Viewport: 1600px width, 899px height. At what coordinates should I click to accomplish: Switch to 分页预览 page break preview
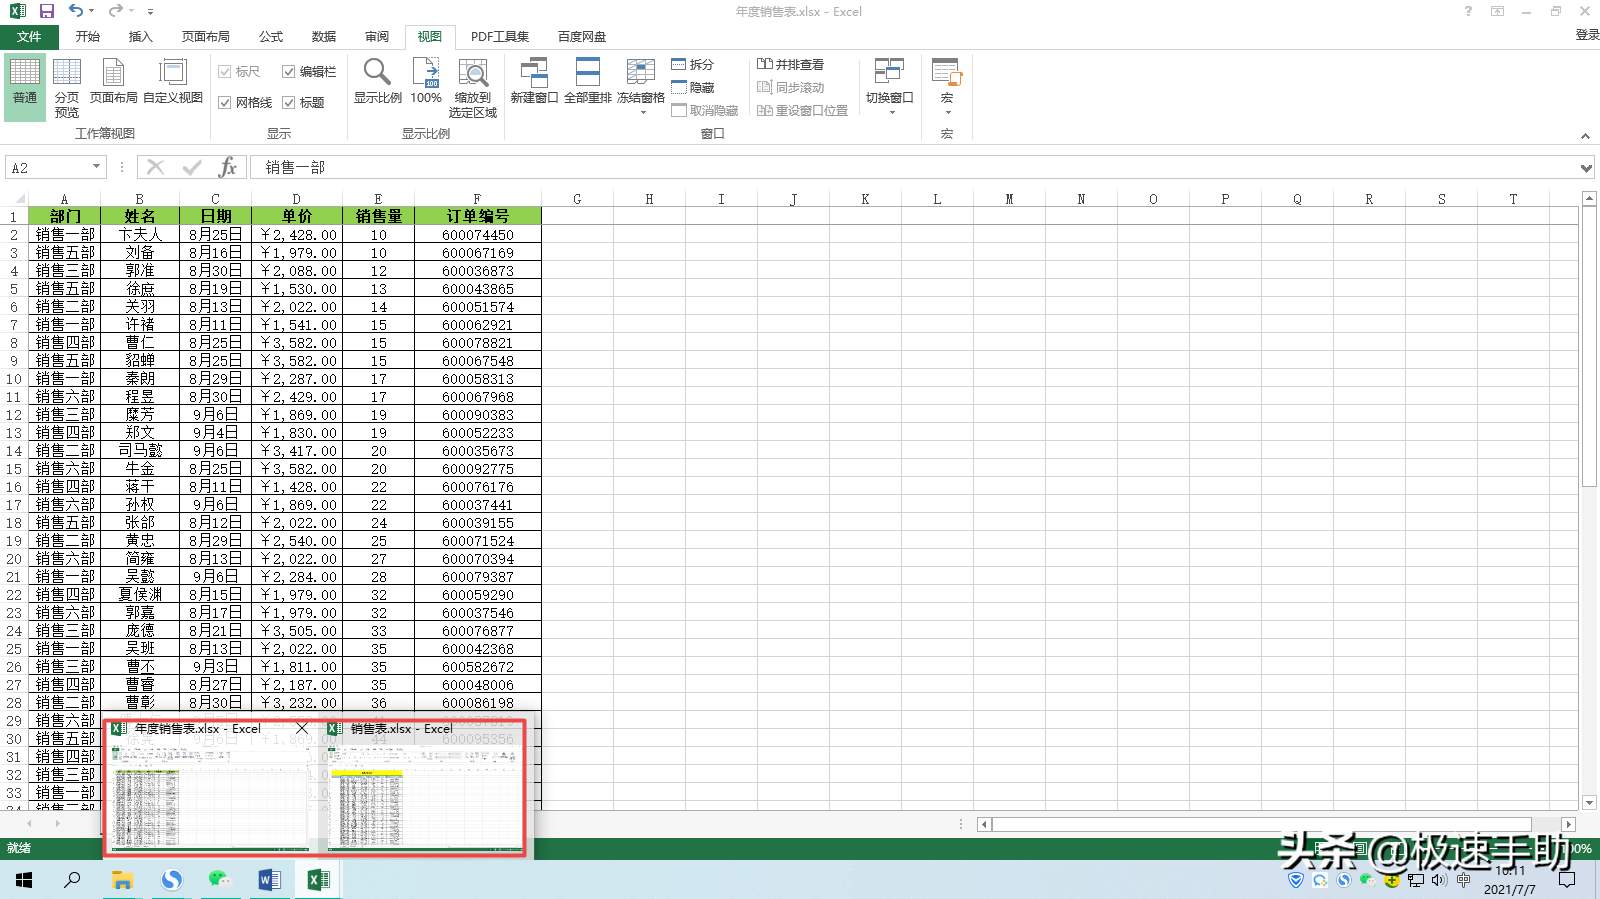[x=67, y=88]
